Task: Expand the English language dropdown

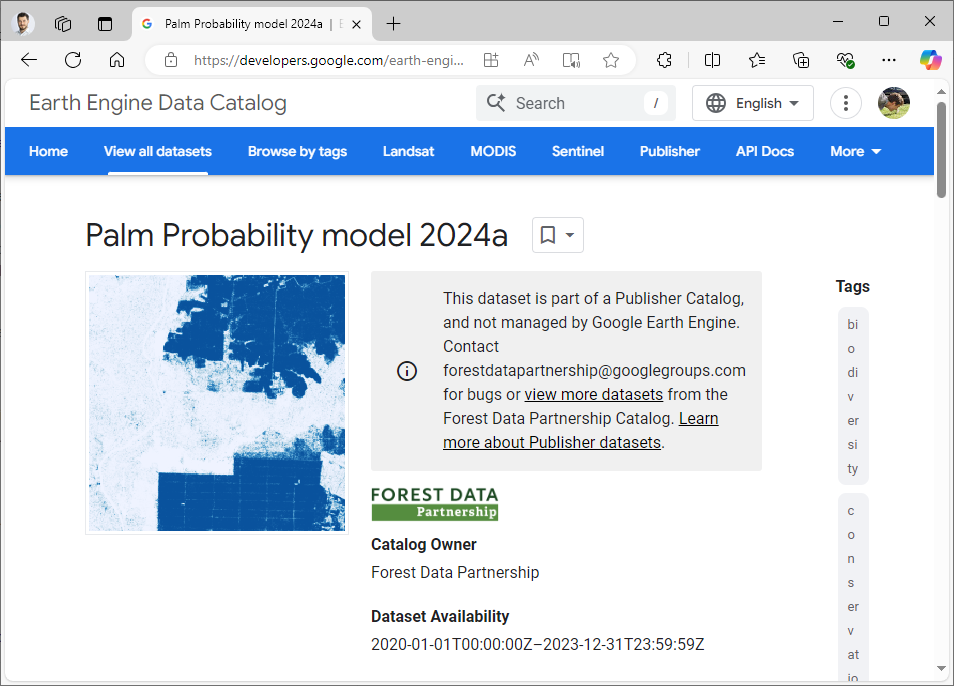Action: (x=753, y=103)
